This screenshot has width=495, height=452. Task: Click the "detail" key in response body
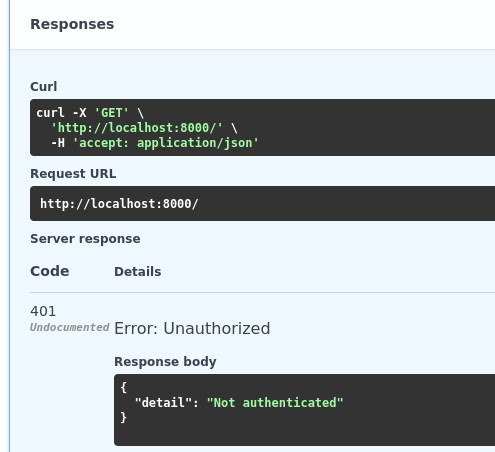tap(163, 403)
